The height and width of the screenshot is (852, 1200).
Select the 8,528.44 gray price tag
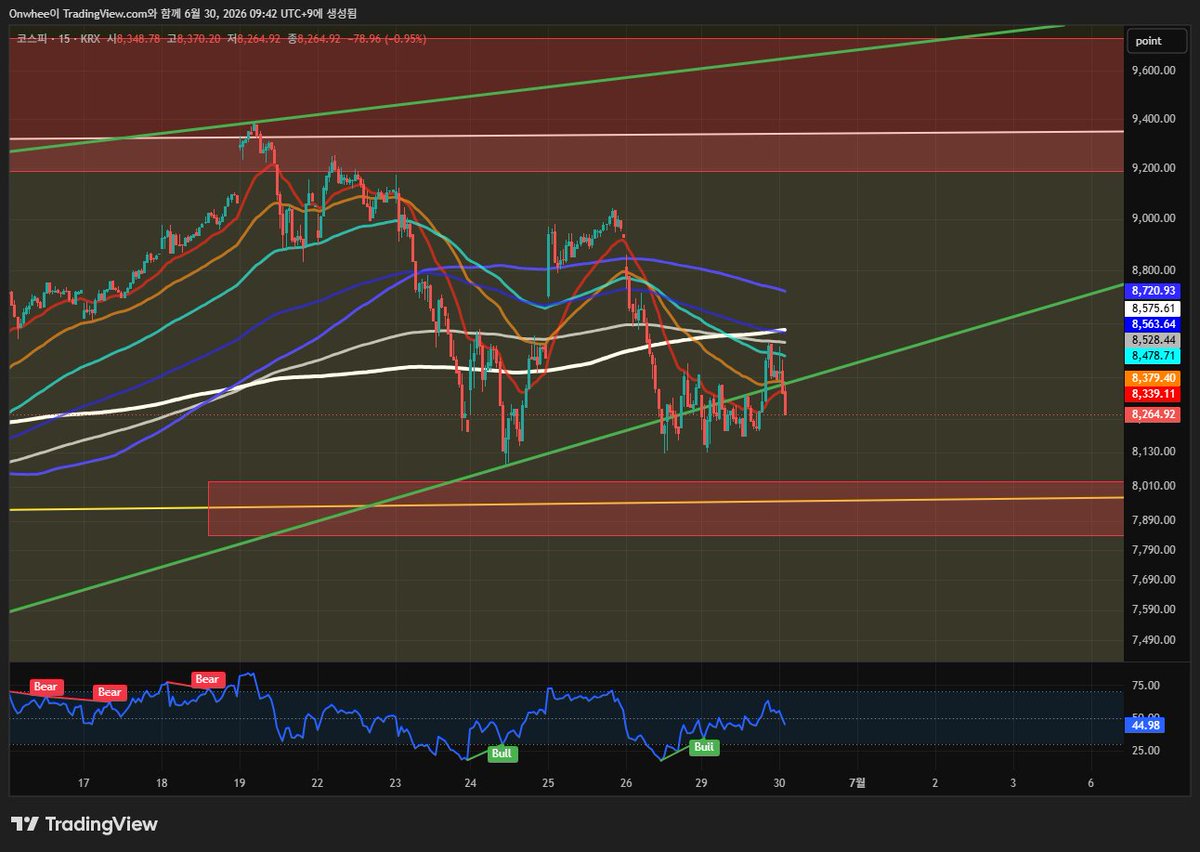pyautogui.click(x=1155, y=340)
